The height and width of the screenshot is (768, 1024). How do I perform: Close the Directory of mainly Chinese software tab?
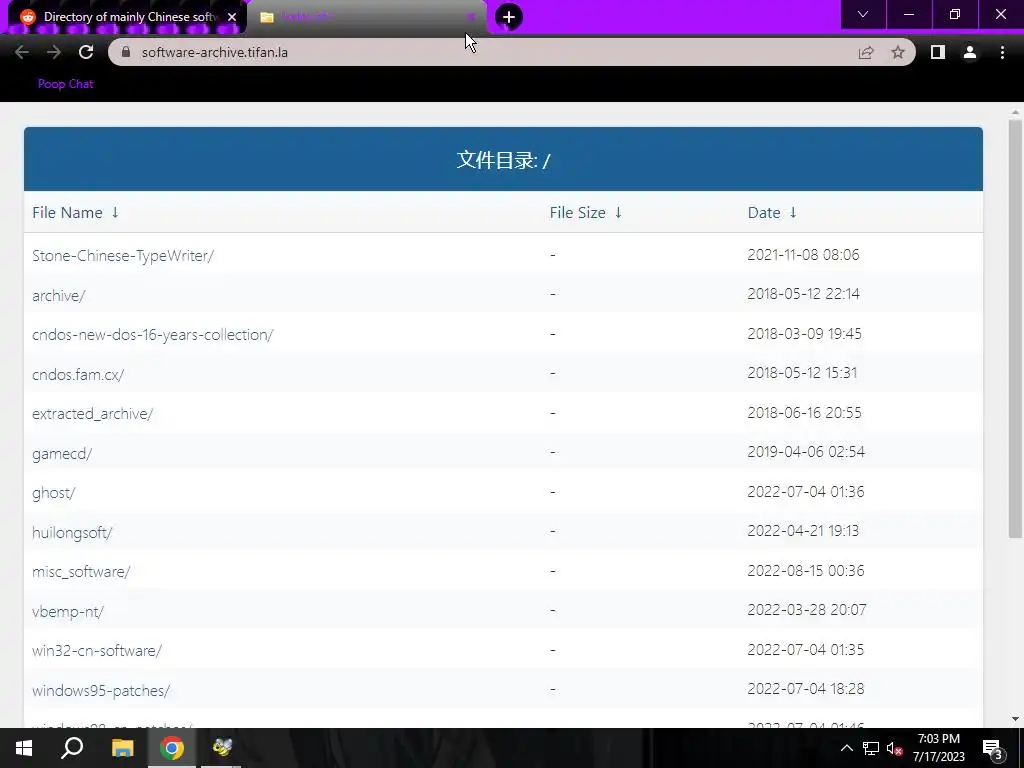(x=232, y=17)
